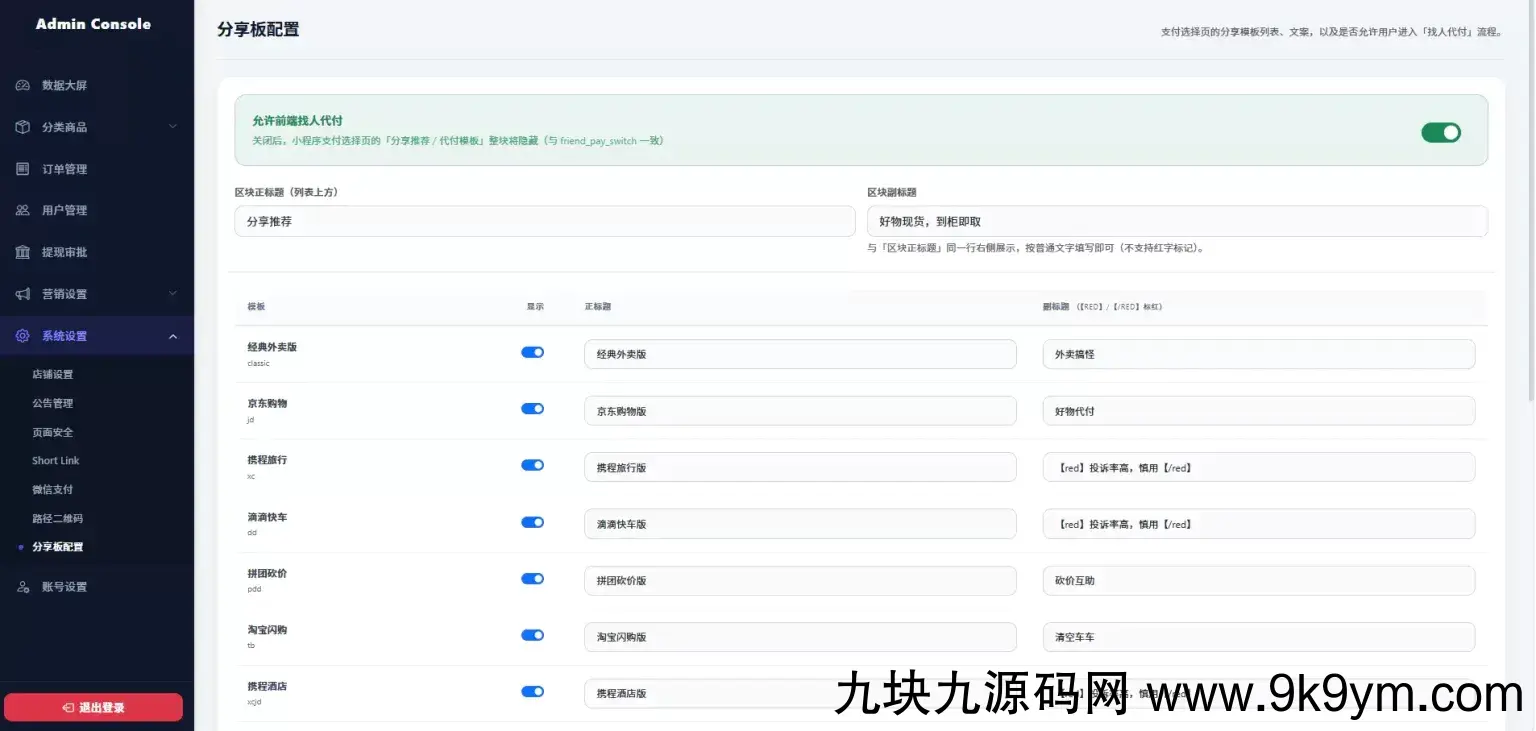This screenshot has height=731, width=1536.
Task: Toggle display switch for 携程旅行
Action: coord(532,465)
